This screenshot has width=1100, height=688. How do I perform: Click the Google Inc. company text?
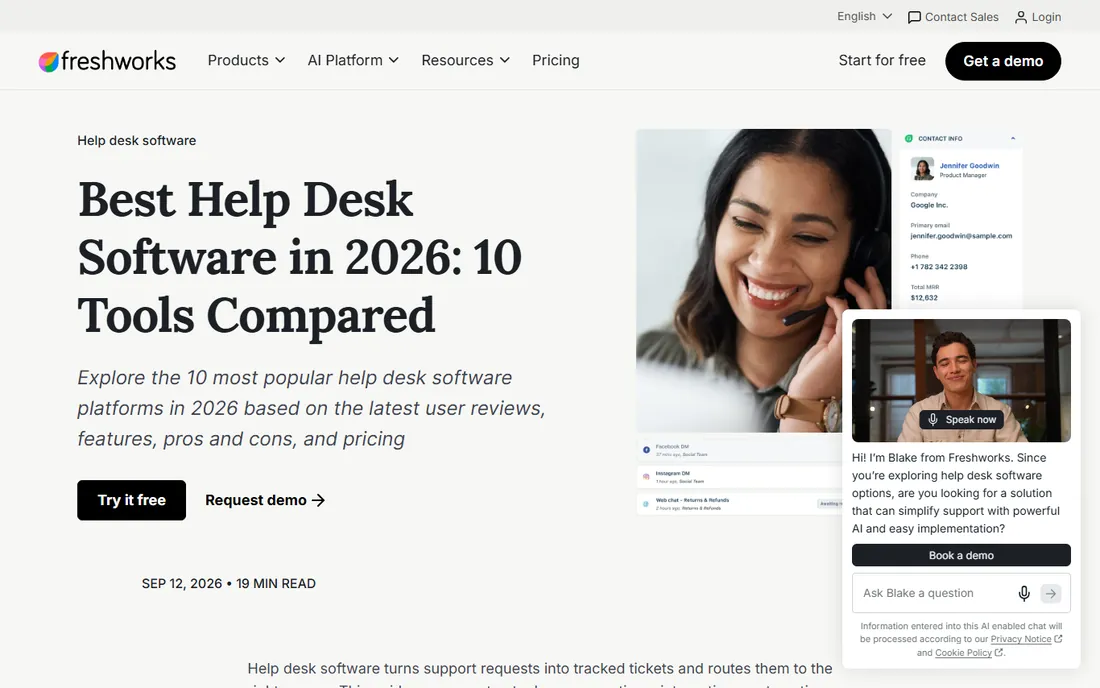929,205
